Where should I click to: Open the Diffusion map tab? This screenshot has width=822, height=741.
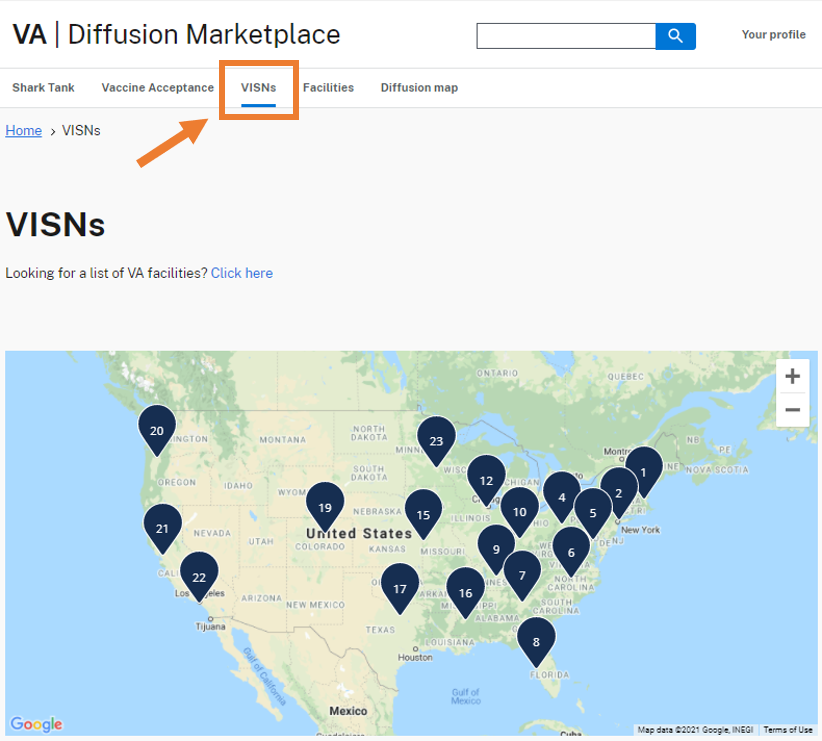pyautogui.click(x=419, y=88)
